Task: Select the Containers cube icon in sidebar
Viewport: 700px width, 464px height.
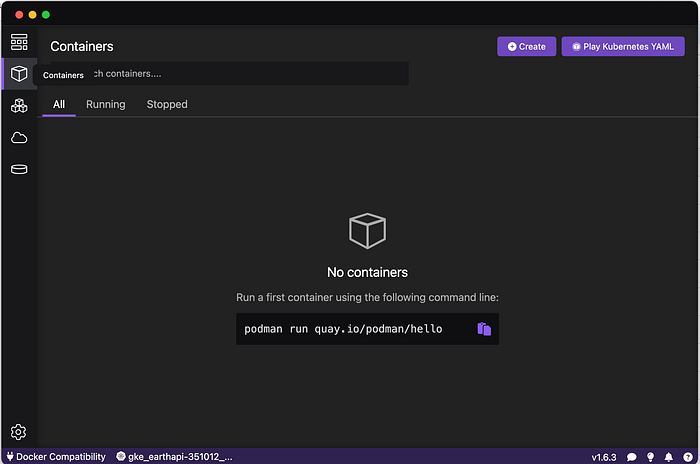Action: click(19, 74)
